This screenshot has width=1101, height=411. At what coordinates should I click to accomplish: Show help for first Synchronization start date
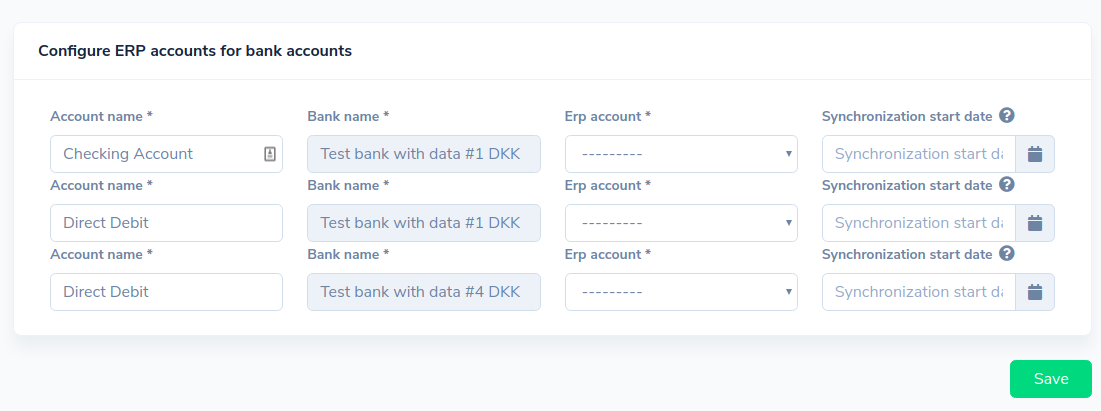coord(1006,116)
